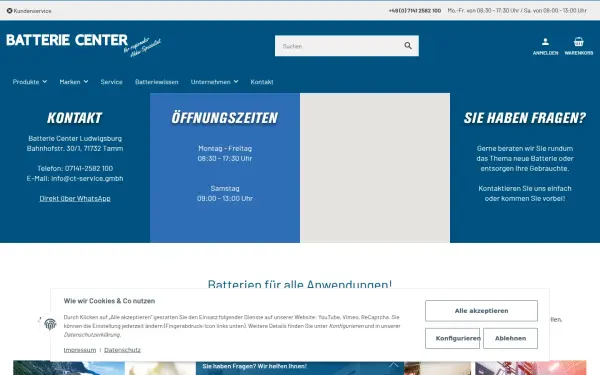Viewport: 600px width, 375px height.
Task: Click the 'Bahnhofstr. 30/1, 71732 Tamm' address
Action: tap(75, 148)
